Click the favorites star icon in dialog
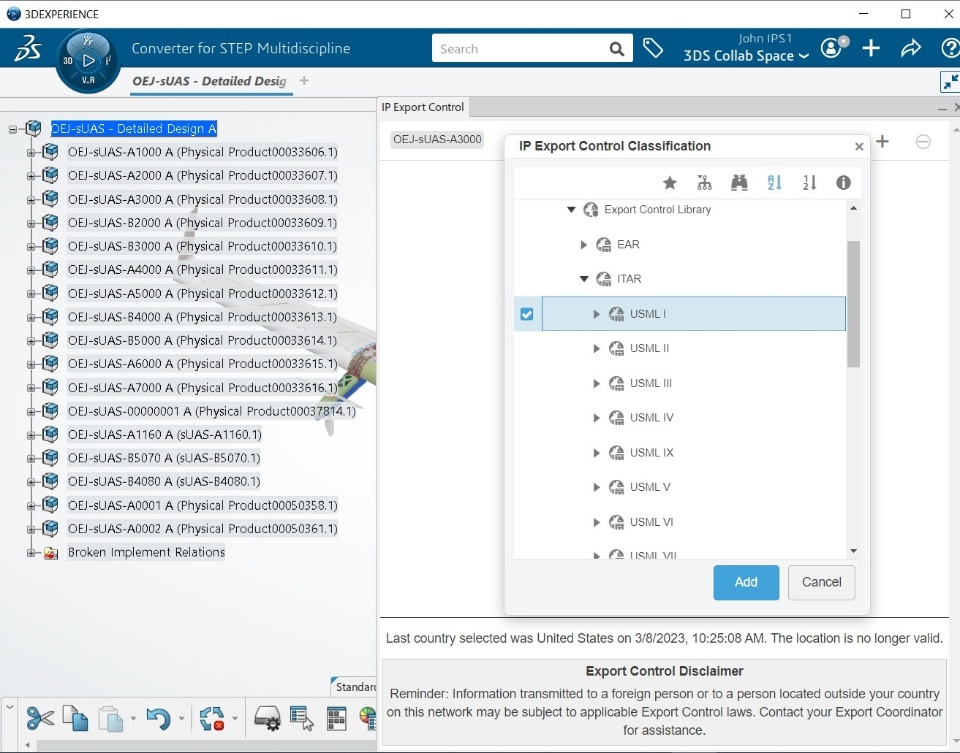Screen dimensions: 960x753 (x=670, y=182)
